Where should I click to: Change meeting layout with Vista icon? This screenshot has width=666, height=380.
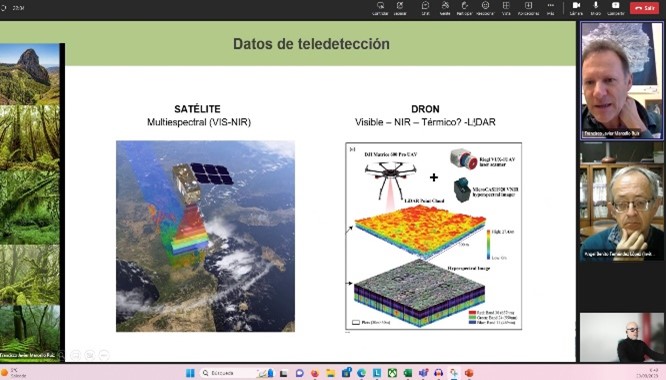[x=506, y=8]
